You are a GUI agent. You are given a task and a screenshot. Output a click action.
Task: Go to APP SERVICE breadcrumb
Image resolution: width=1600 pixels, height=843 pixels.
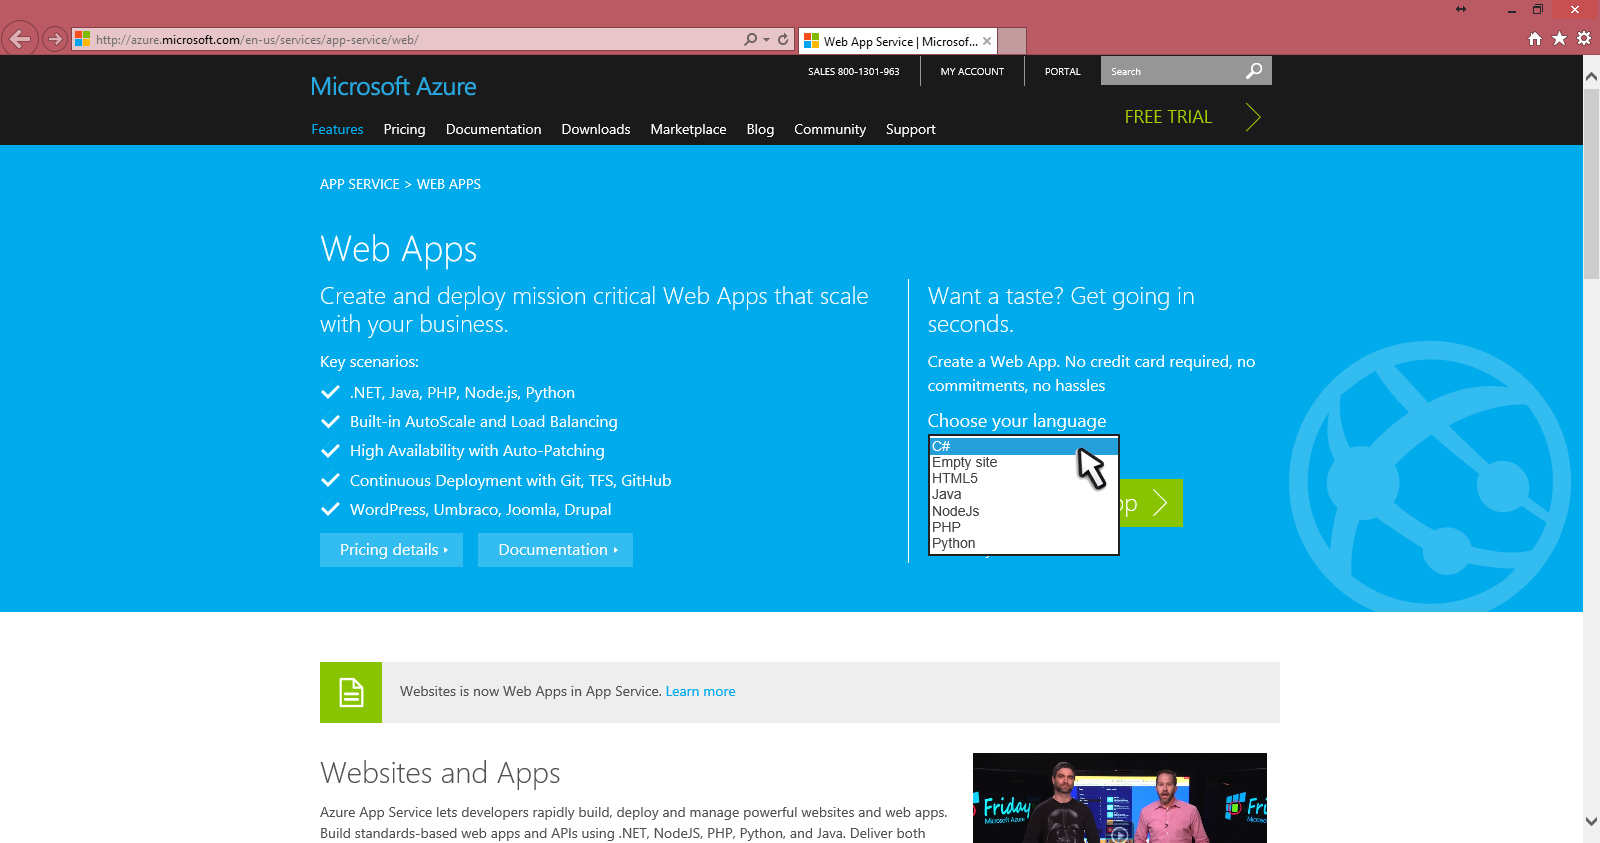pyautogui.click(x=360, y=184)
